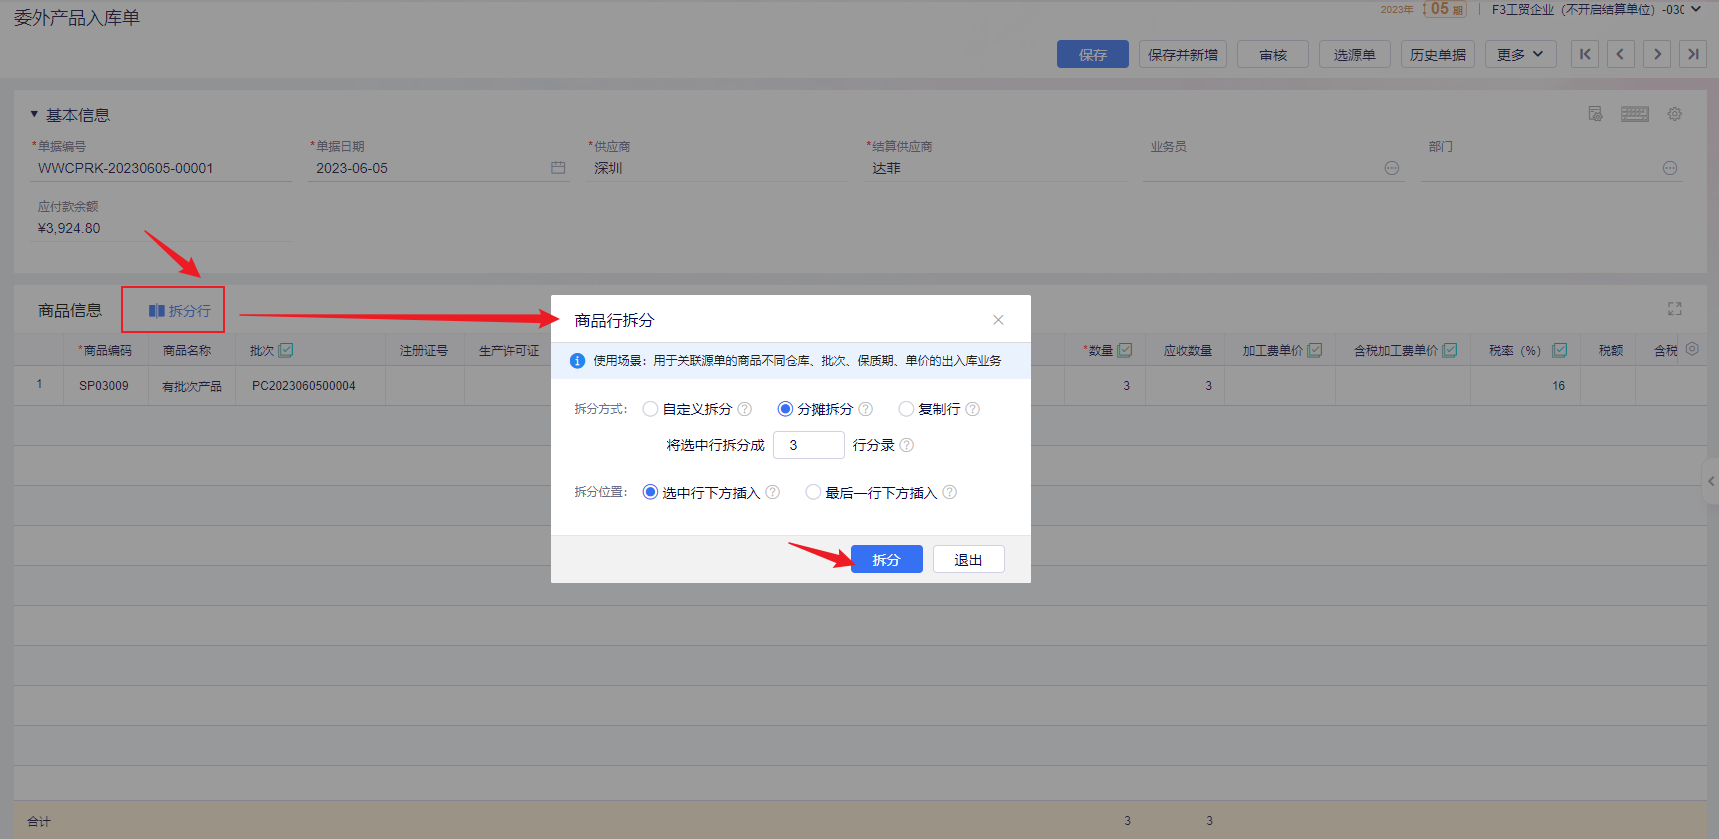This screenshot has width=1719, height=839.
Task: Show help for 选中行下方插入
Action: (x=773, y=492)
